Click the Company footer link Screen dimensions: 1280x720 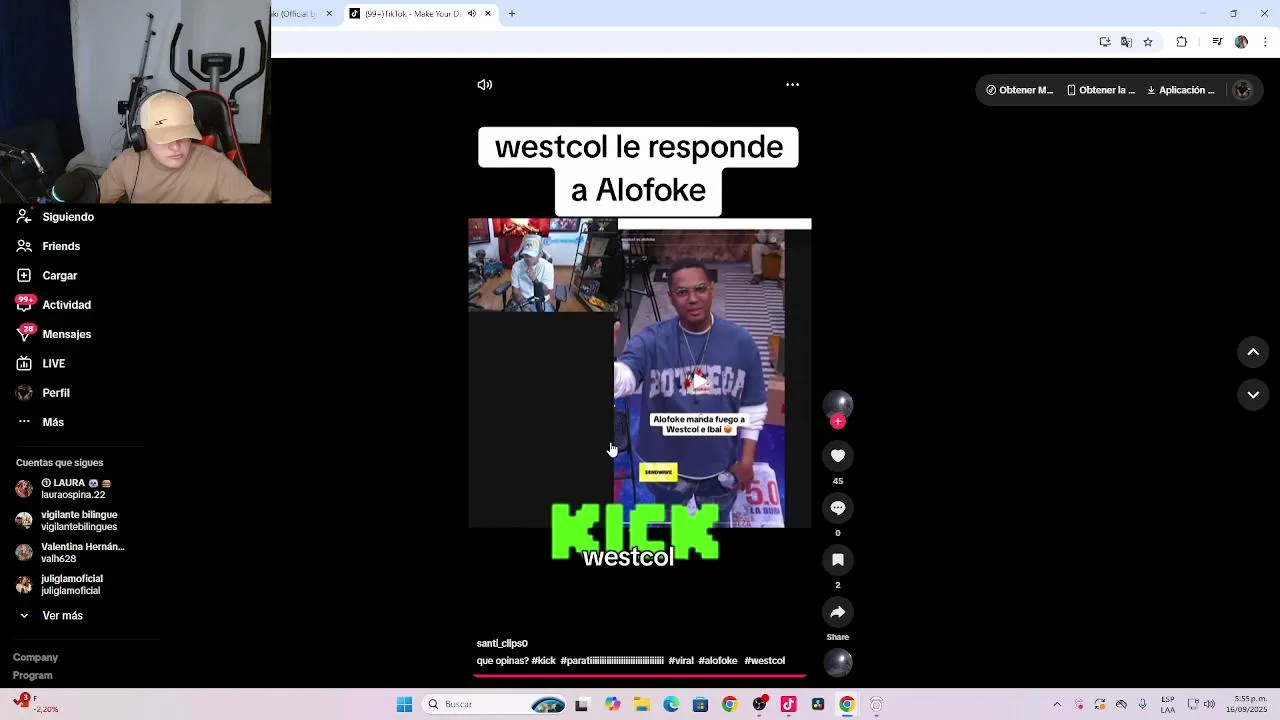[x=35, y=657]
